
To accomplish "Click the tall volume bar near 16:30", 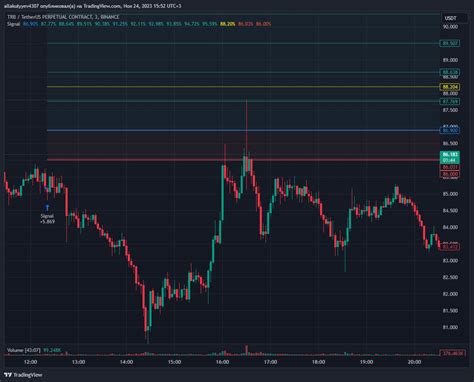I will (246, 350).
